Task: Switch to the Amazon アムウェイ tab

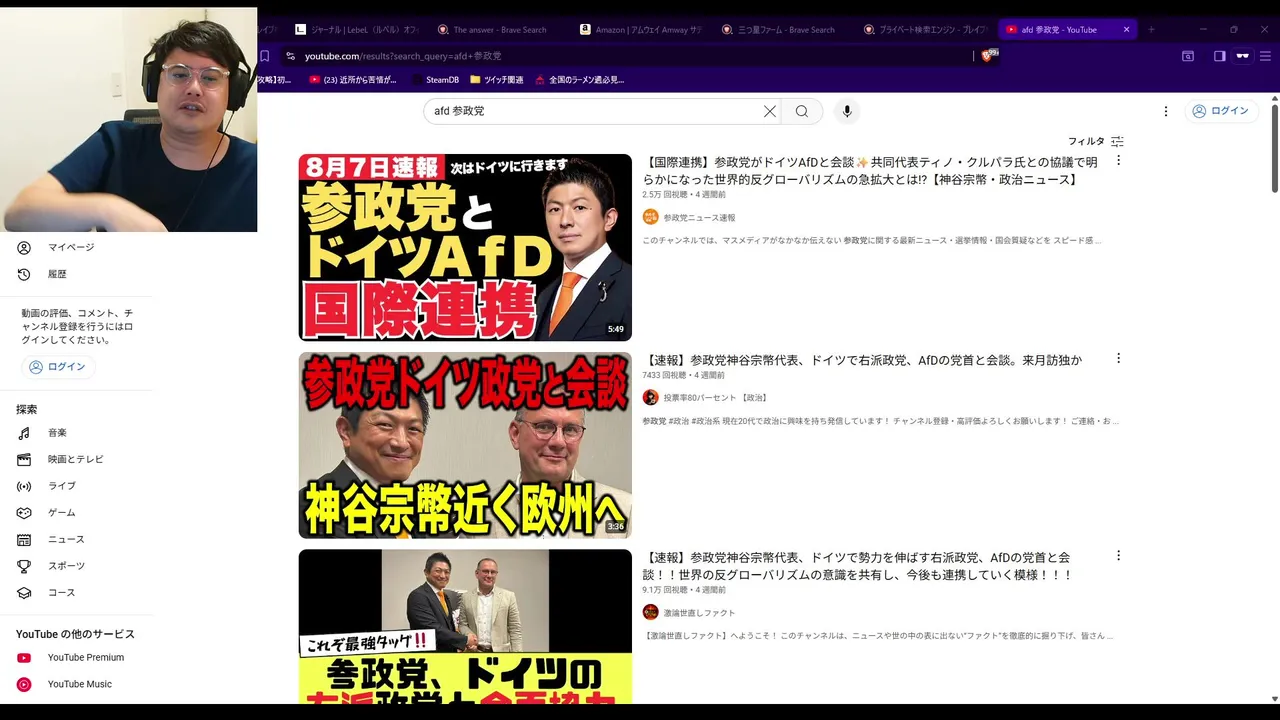Action: coord(642,30)
